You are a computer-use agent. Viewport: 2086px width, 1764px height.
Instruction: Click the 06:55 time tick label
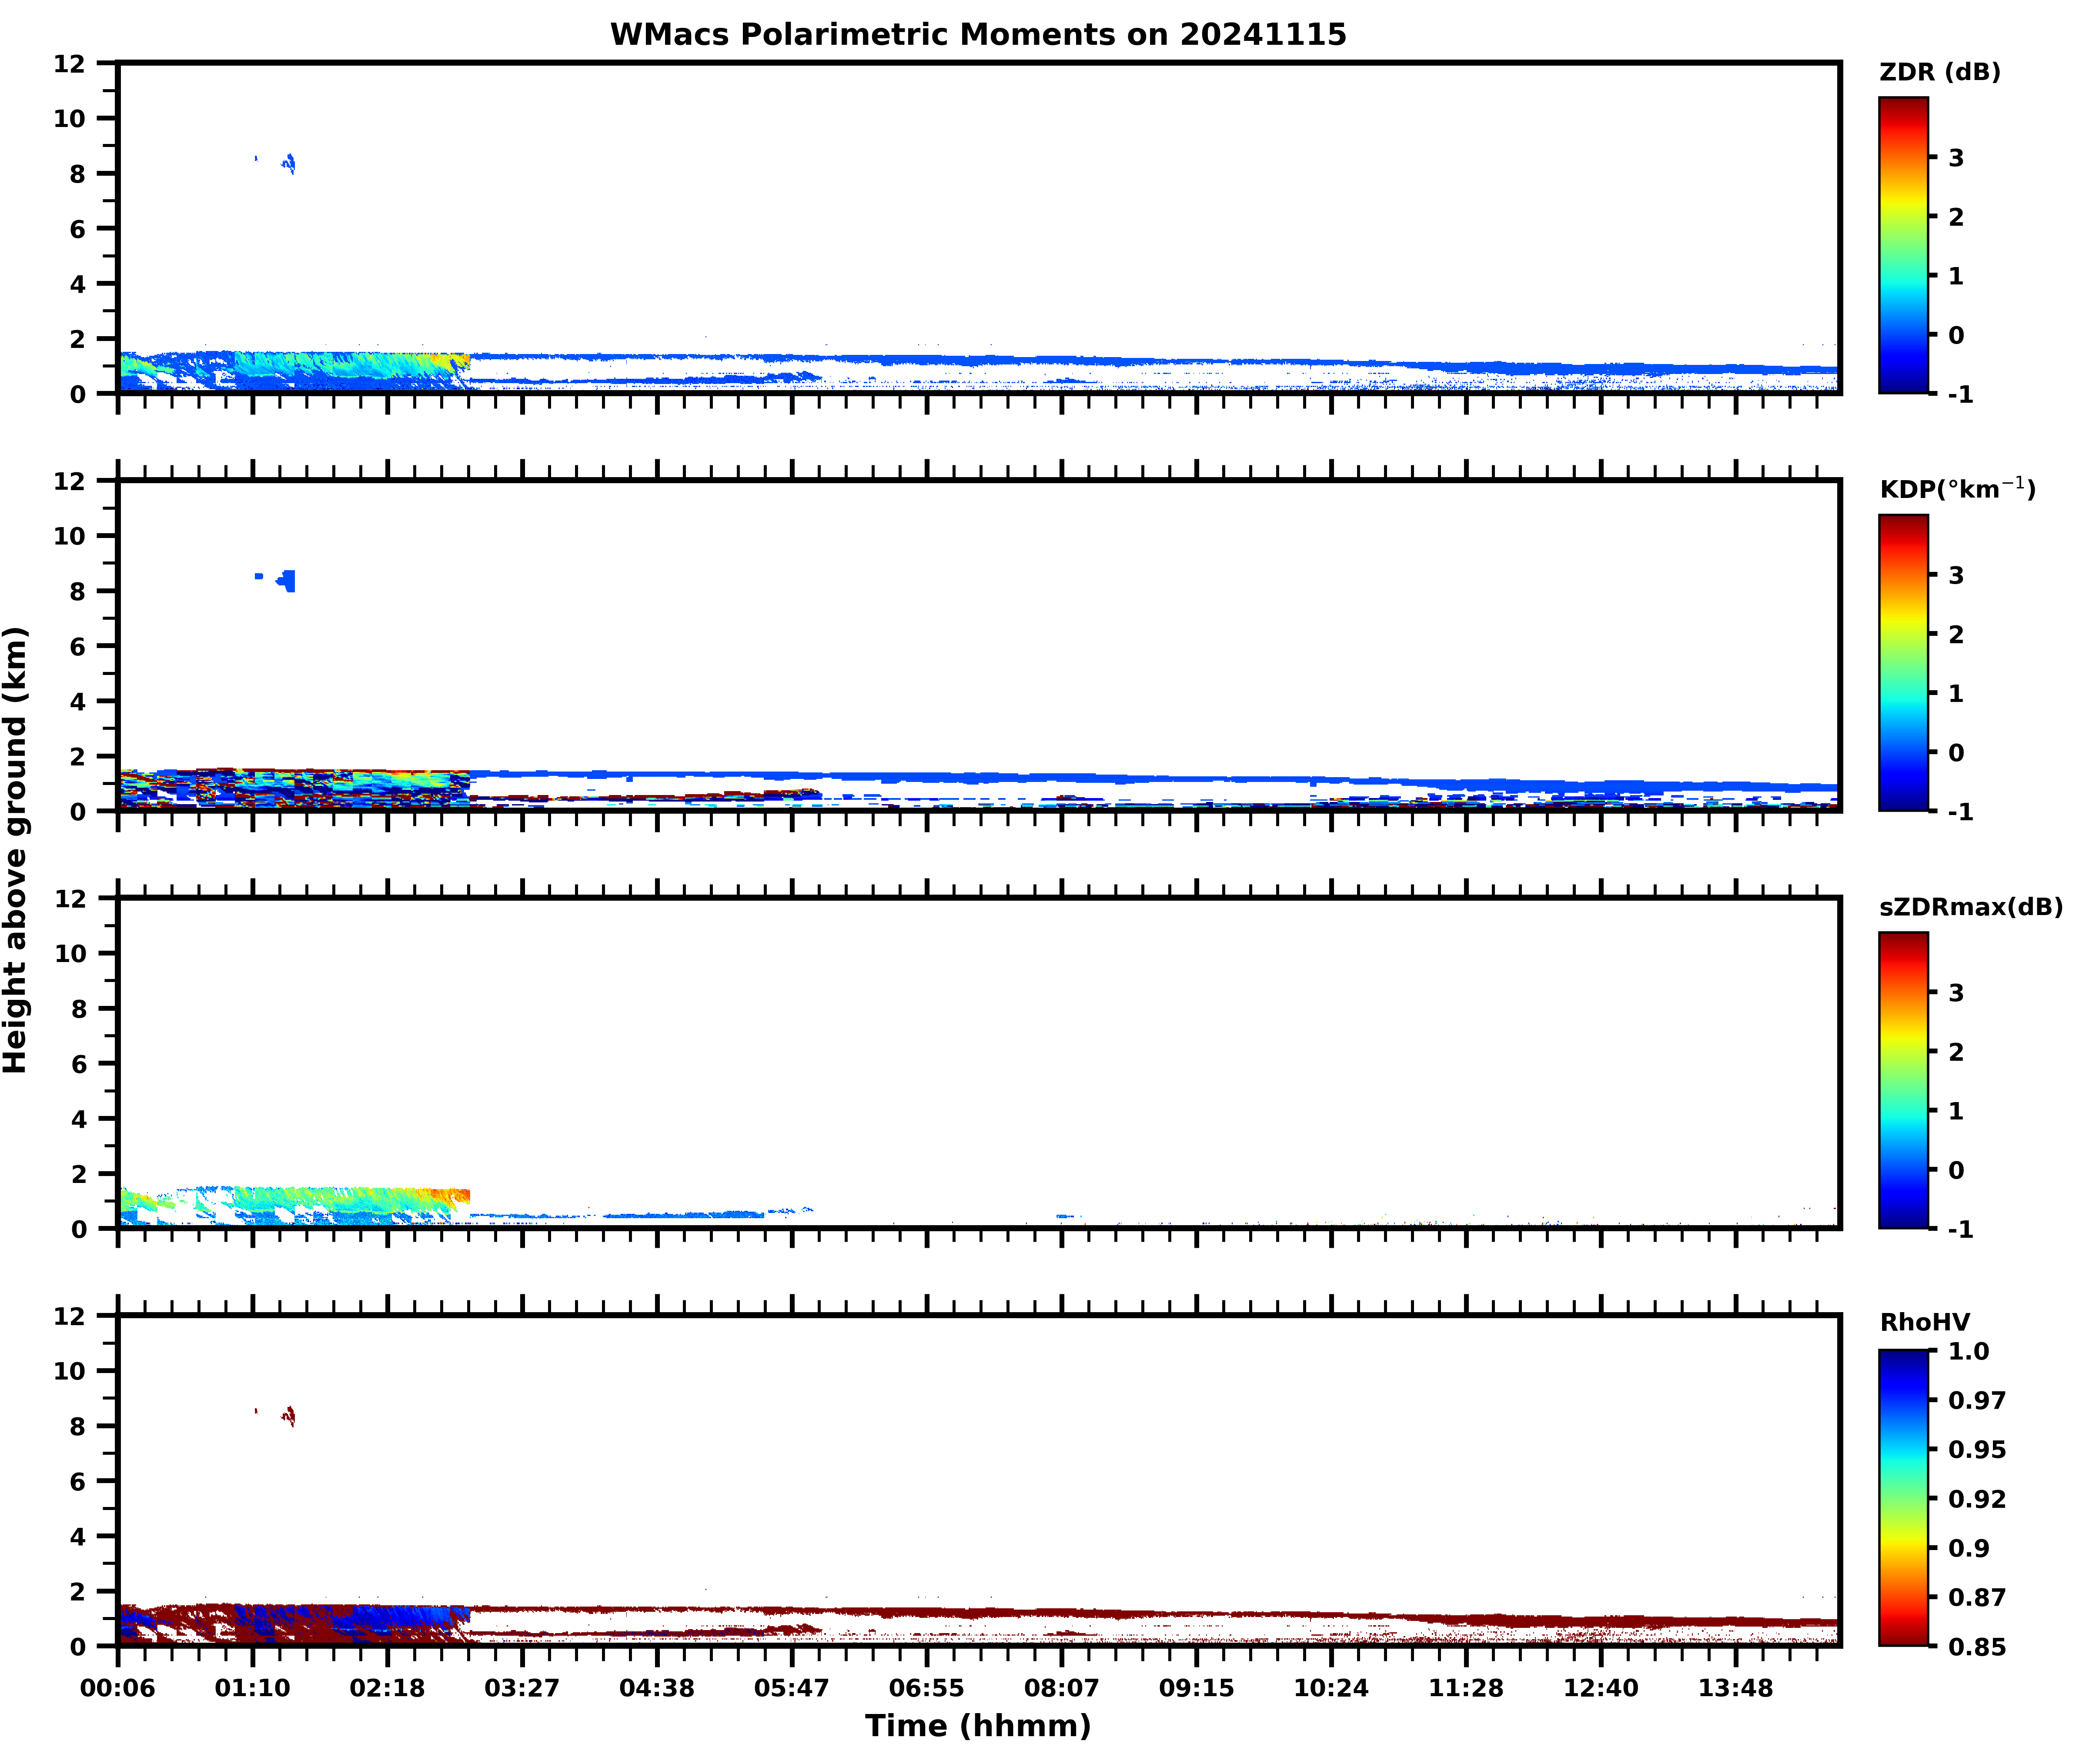pyautogui.click(x=926, y=1688)
